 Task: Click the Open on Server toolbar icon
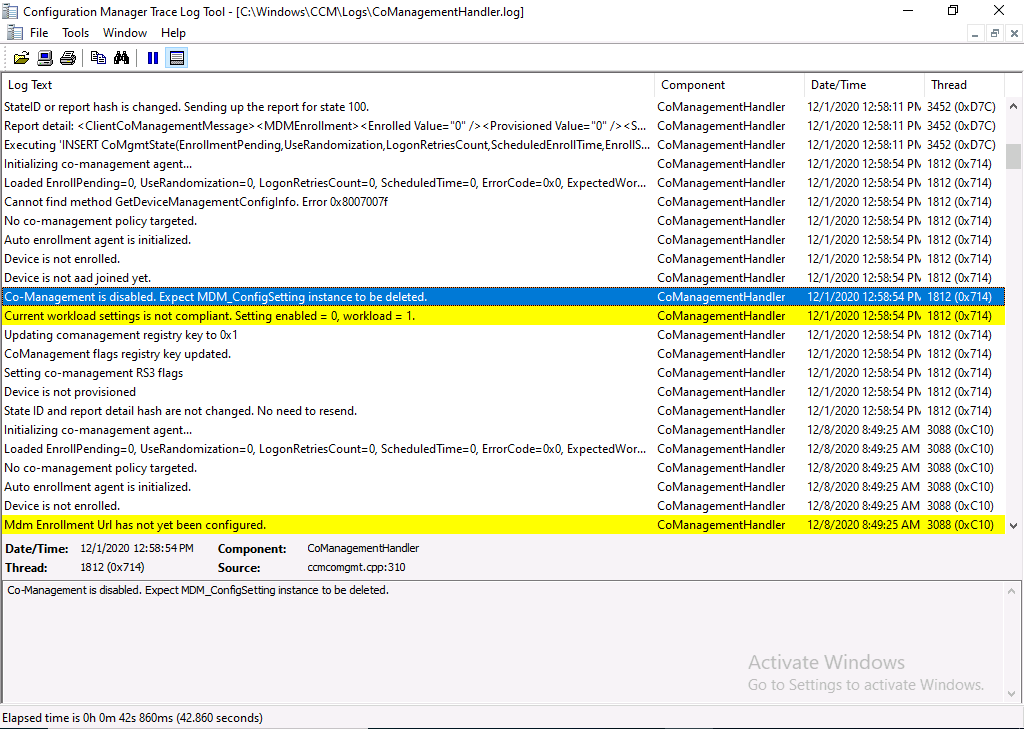(x=45, y=58)
